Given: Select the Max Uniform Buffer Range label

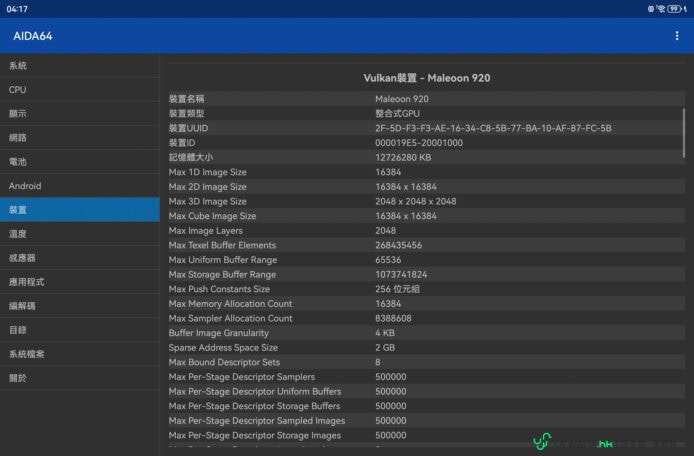Looking at the screenshot, I should [223, 259].
